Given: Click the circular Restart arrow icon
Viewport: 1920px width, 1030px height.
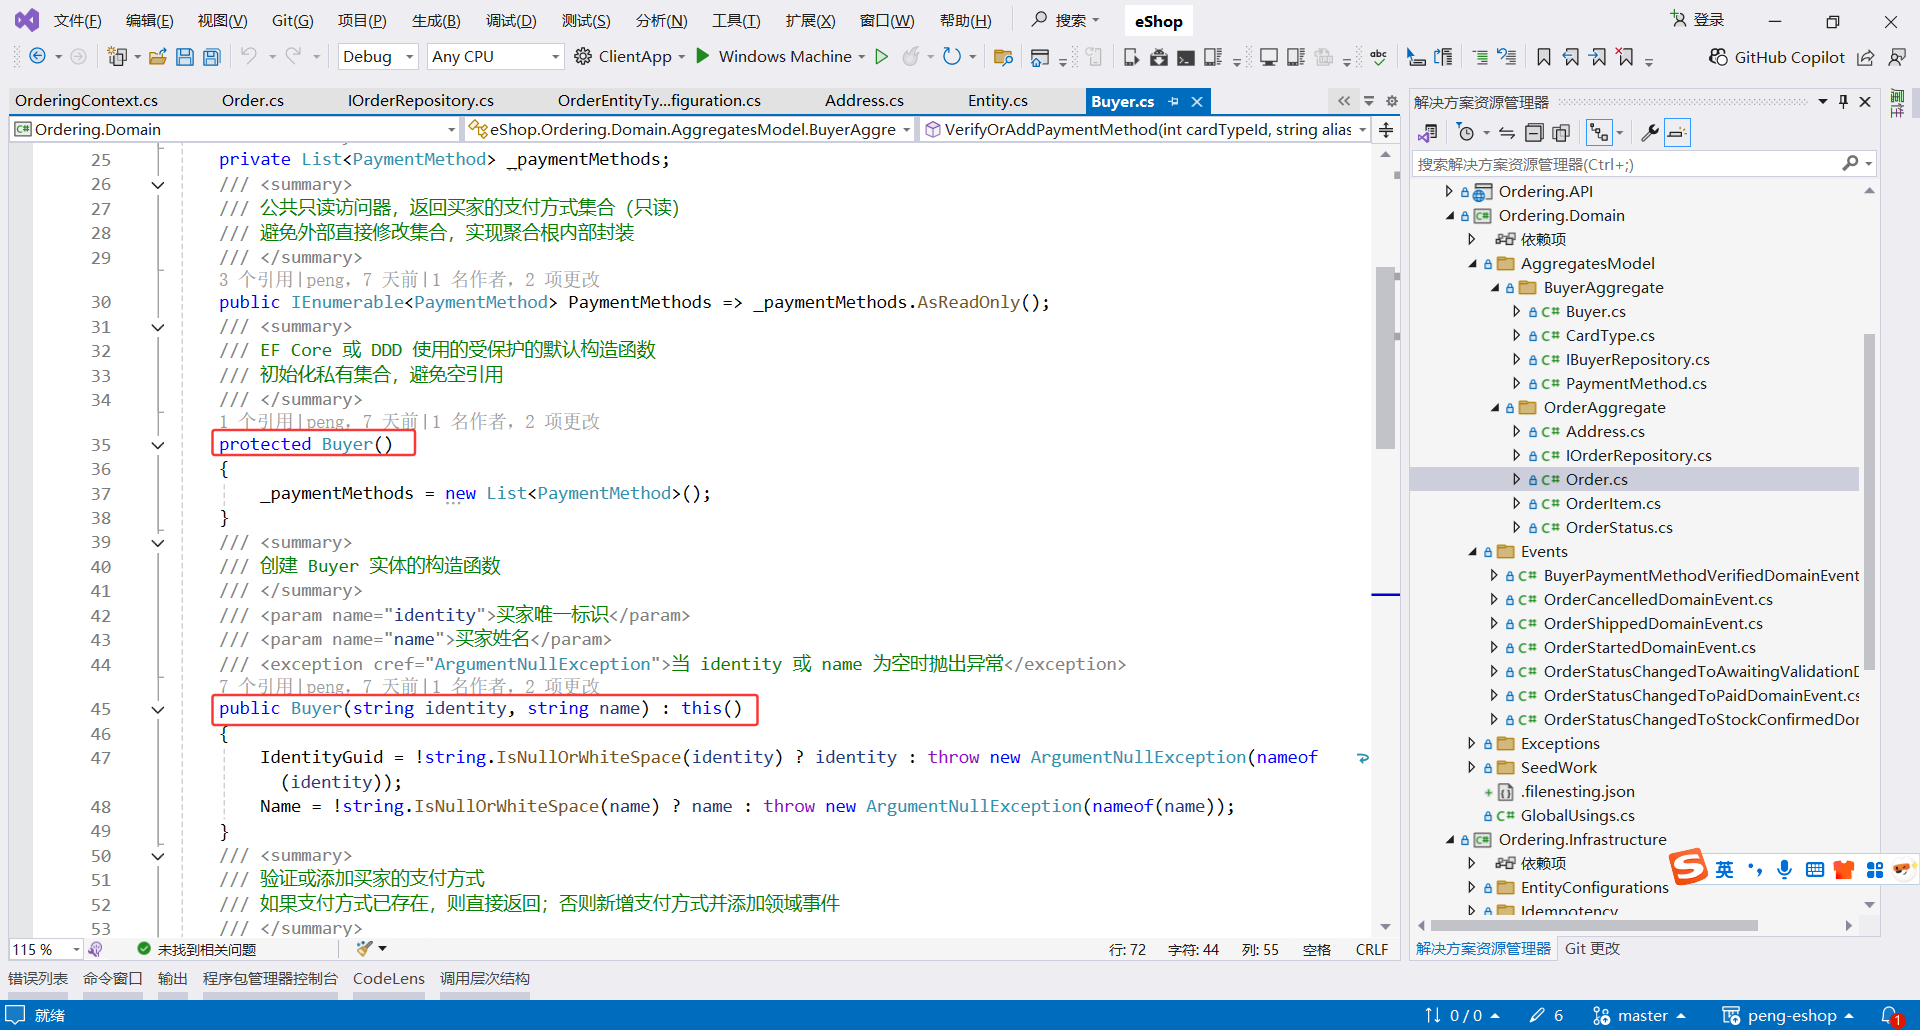Looking at the screenshot, I should click(x=952, y=57).
